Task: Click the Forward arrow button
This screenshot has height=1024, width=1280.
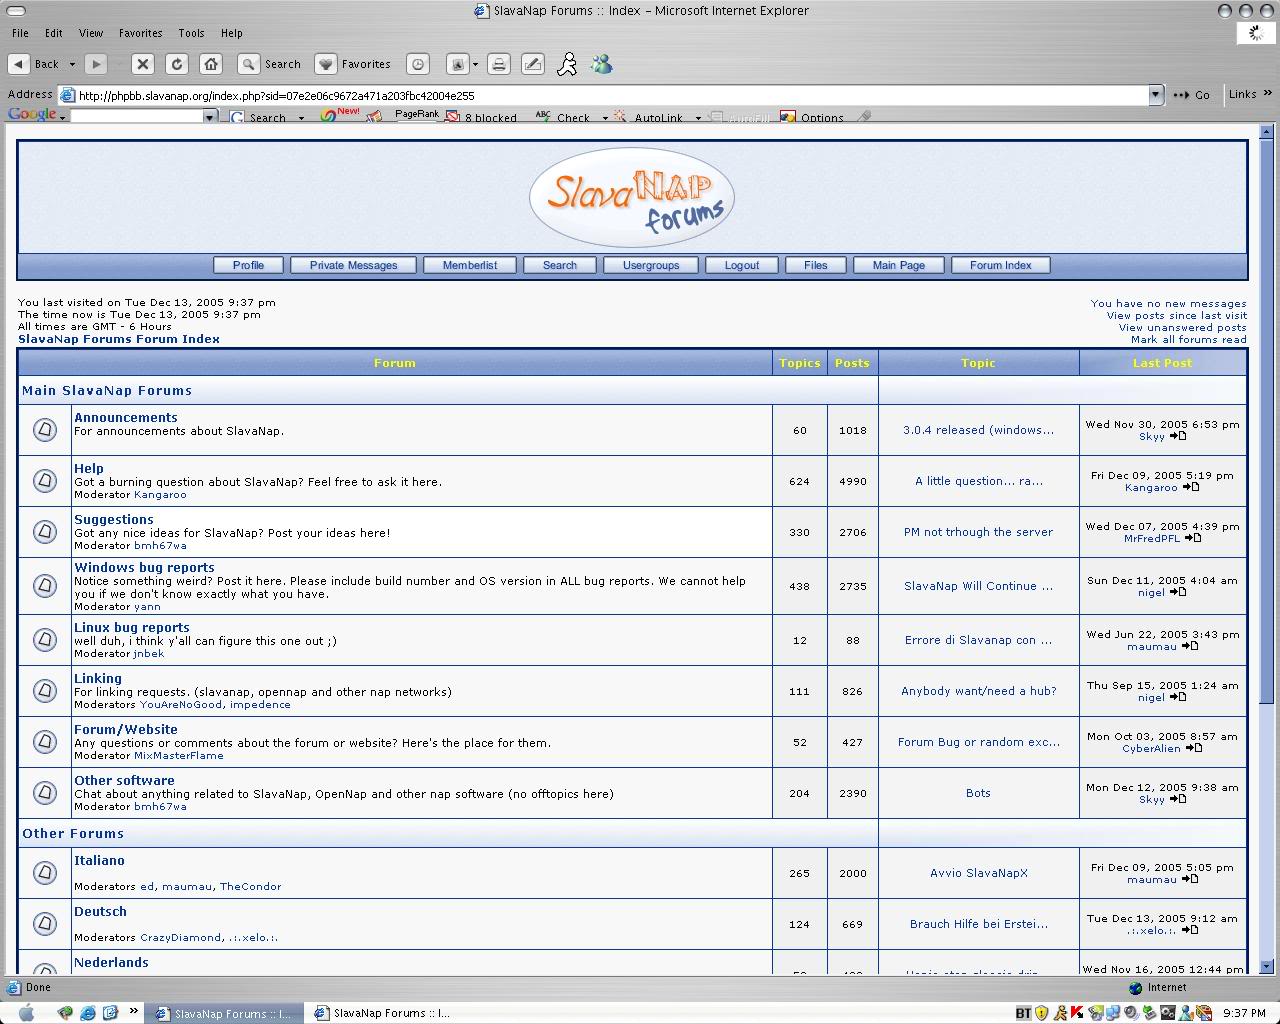Action: [x=96, y=64]
